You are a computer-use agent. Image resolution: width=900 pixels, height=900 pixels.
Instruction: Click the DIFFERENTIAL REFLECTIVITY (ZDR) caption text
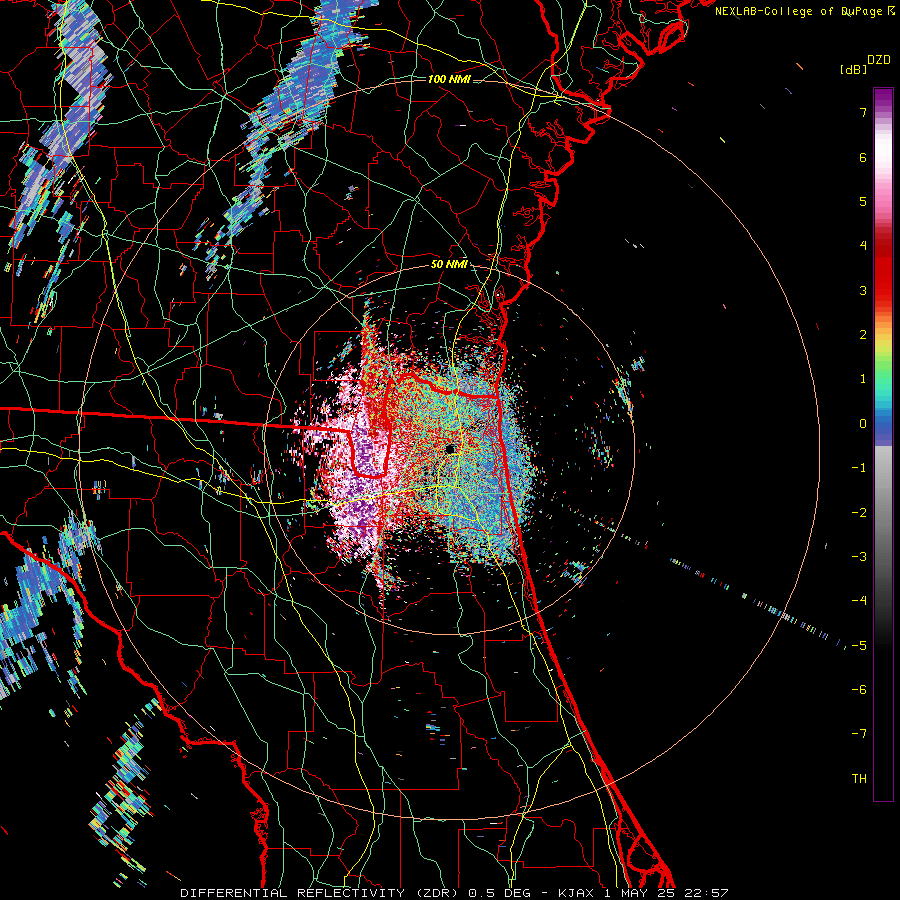pyautogui.click(x=319, y=893)
